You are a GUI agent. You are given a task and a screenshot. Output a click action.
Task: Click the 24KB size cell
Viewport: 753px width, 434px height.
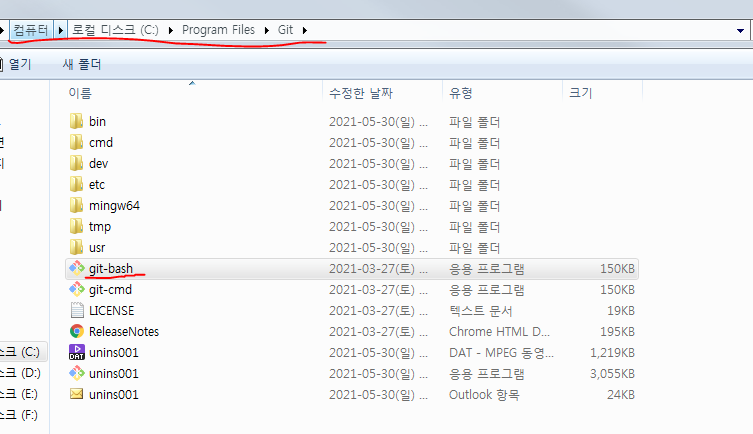(621, 394)
